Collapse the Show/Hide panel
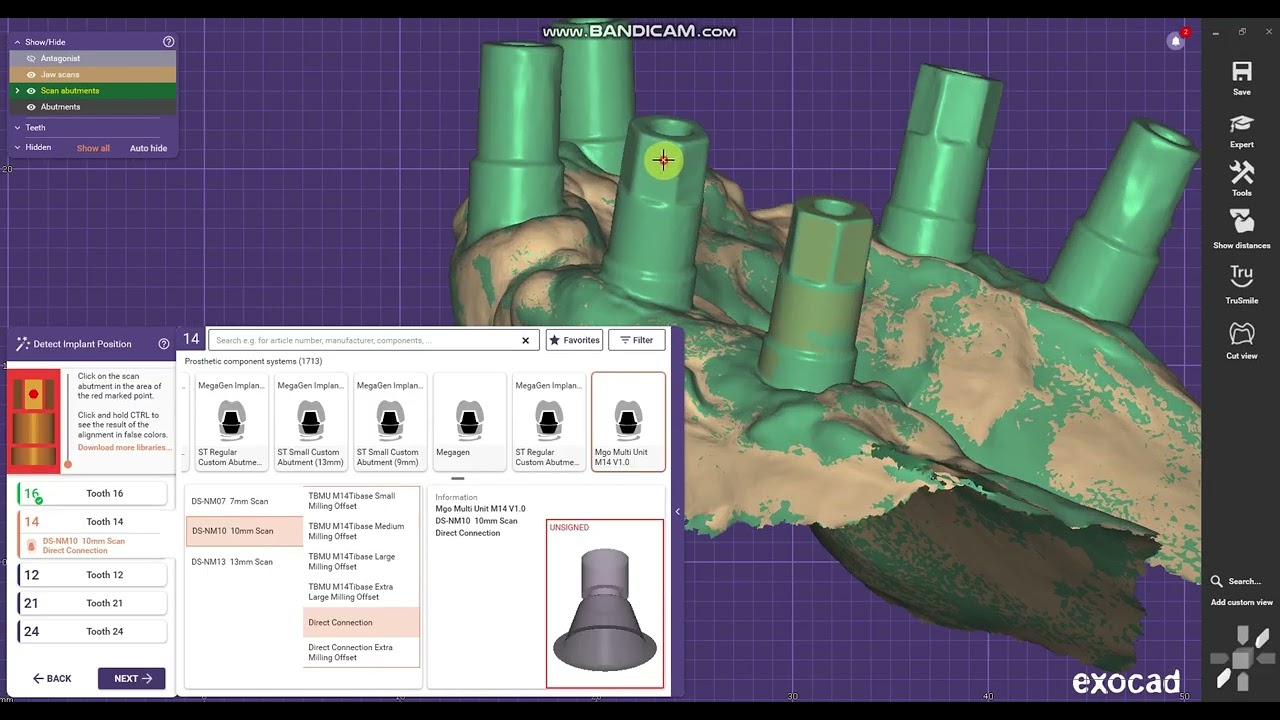Screen dimensions: 1280x720 pos(17,42)
